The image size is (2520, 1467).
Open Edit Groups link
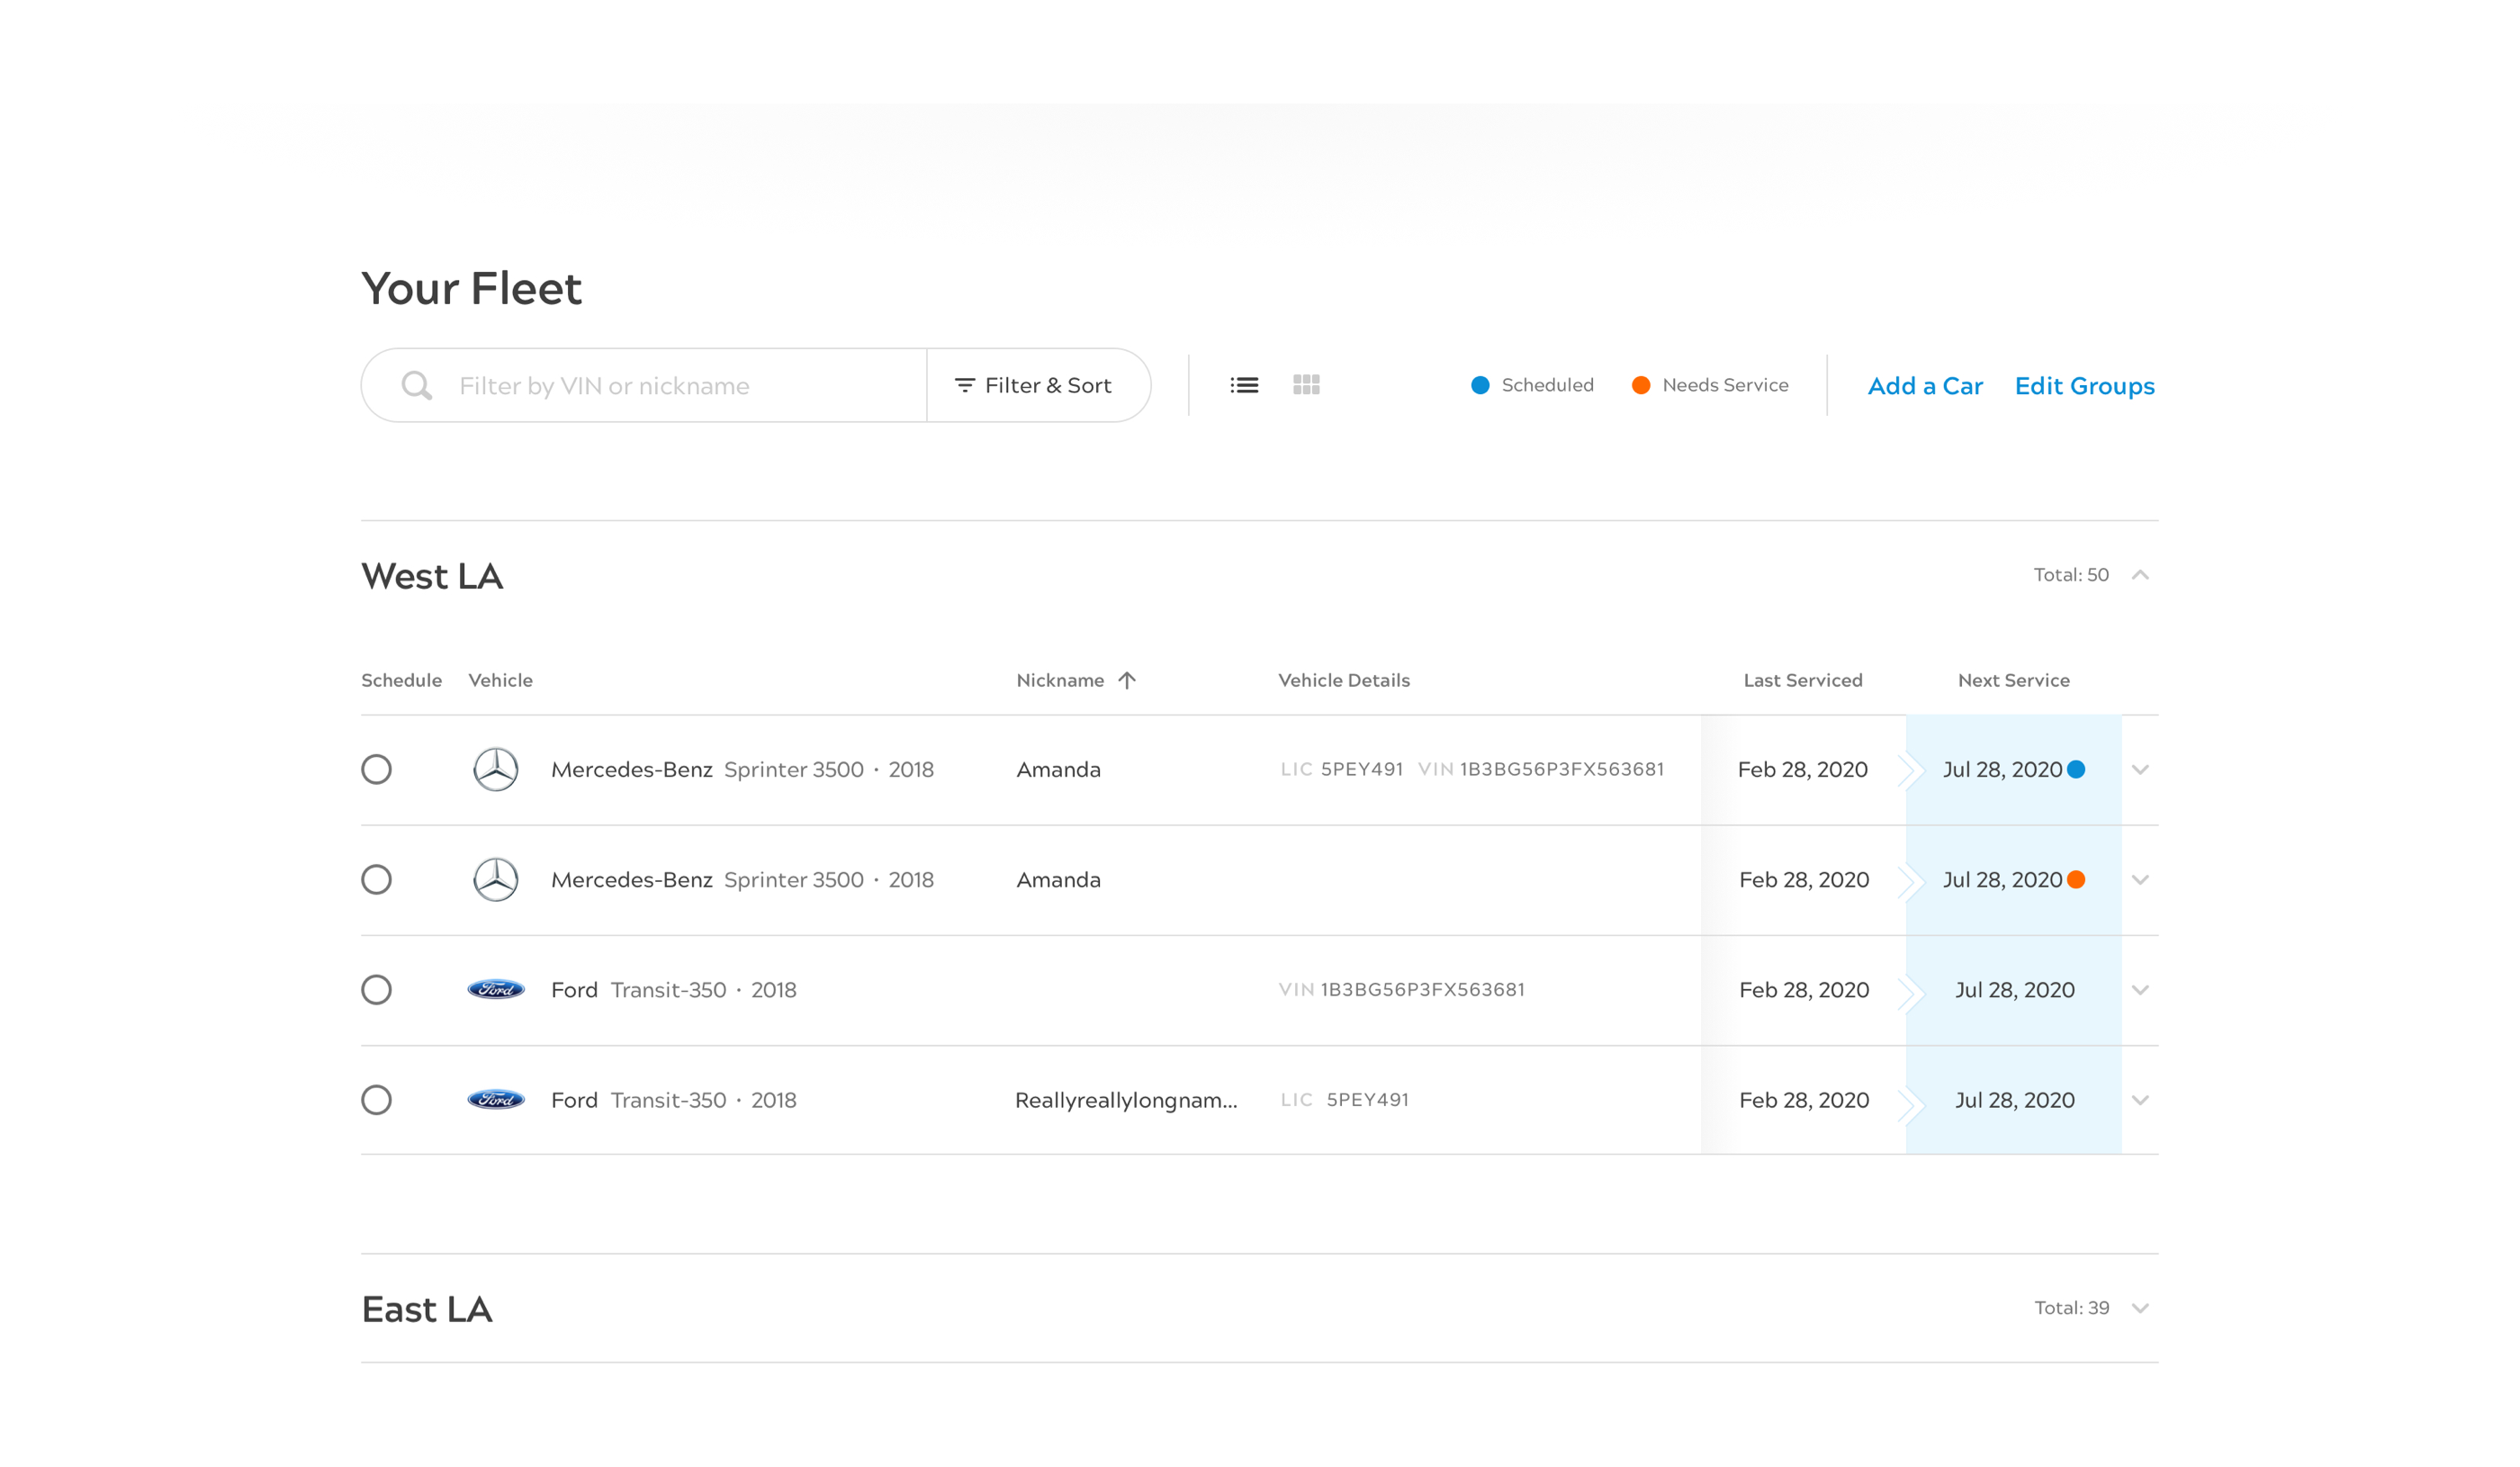(x=2084, y=386)
